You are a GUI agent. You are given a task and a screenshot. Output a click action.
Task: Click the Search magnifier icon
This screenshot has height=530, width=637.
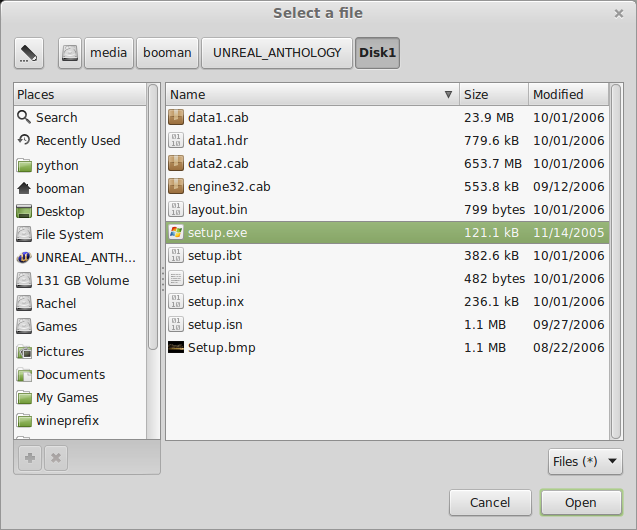point(24,117)
